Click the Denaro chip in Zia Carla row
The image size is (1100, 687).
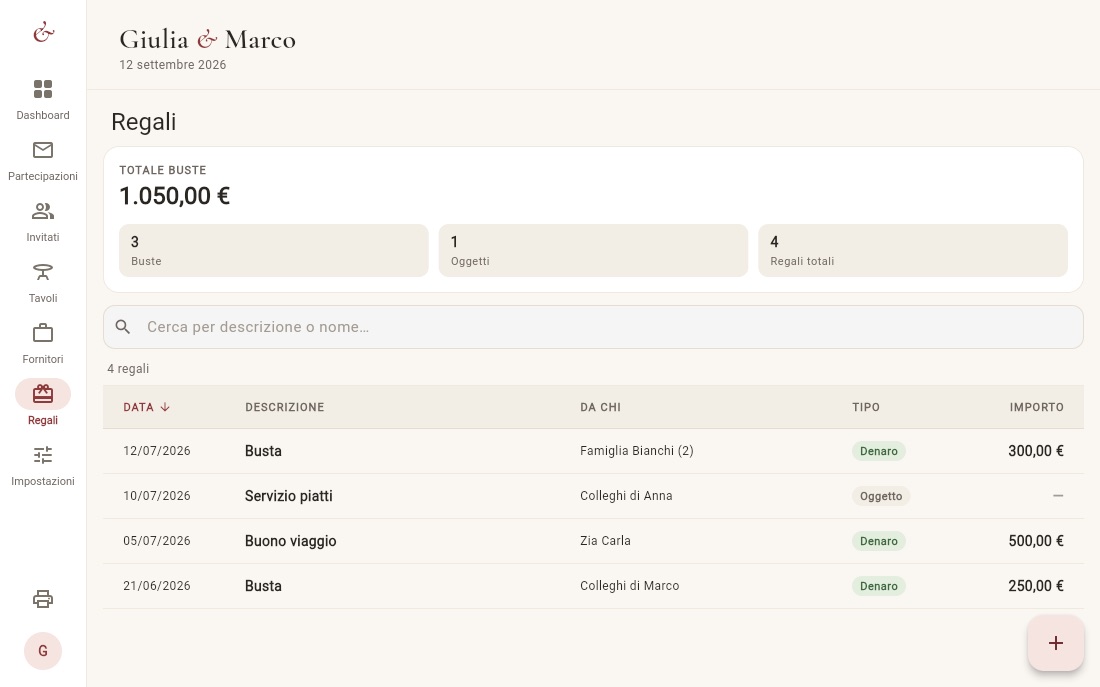879,541
